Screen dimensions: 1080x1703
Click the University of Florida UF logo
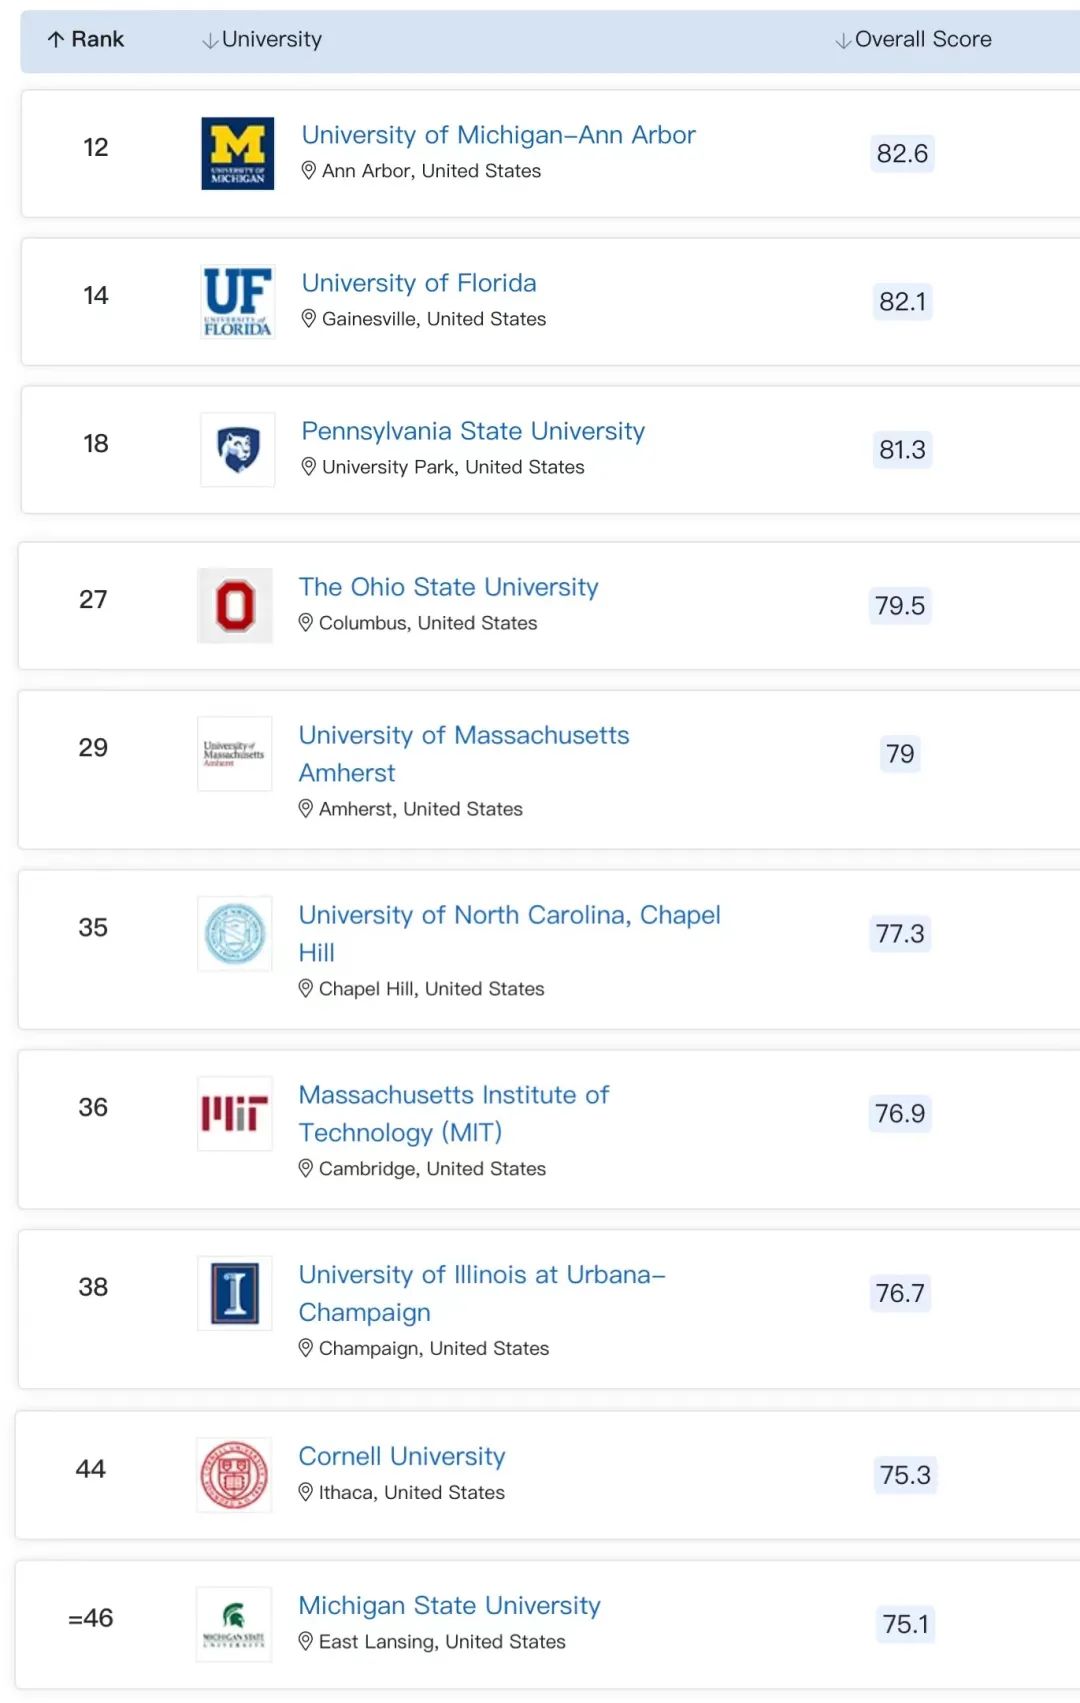click(x=237, y=301)
